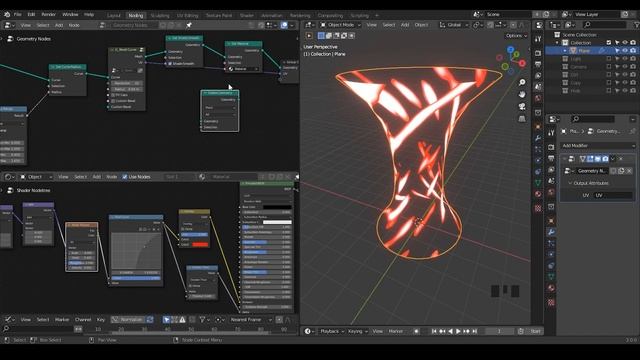The image size is (640, 360).
Task: Open the Playback dropdown in timeline
Action: pos(332,331)
